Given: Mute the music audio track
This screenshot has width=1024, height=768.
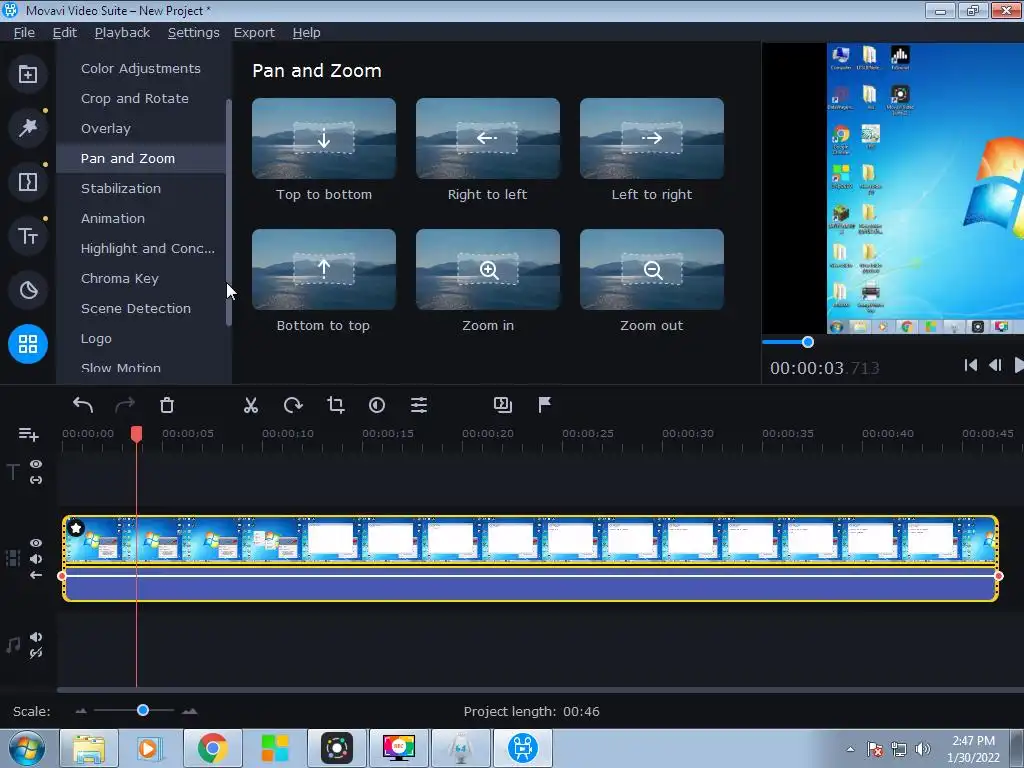Looking at the screenshot, I should (x=36, y=637).
